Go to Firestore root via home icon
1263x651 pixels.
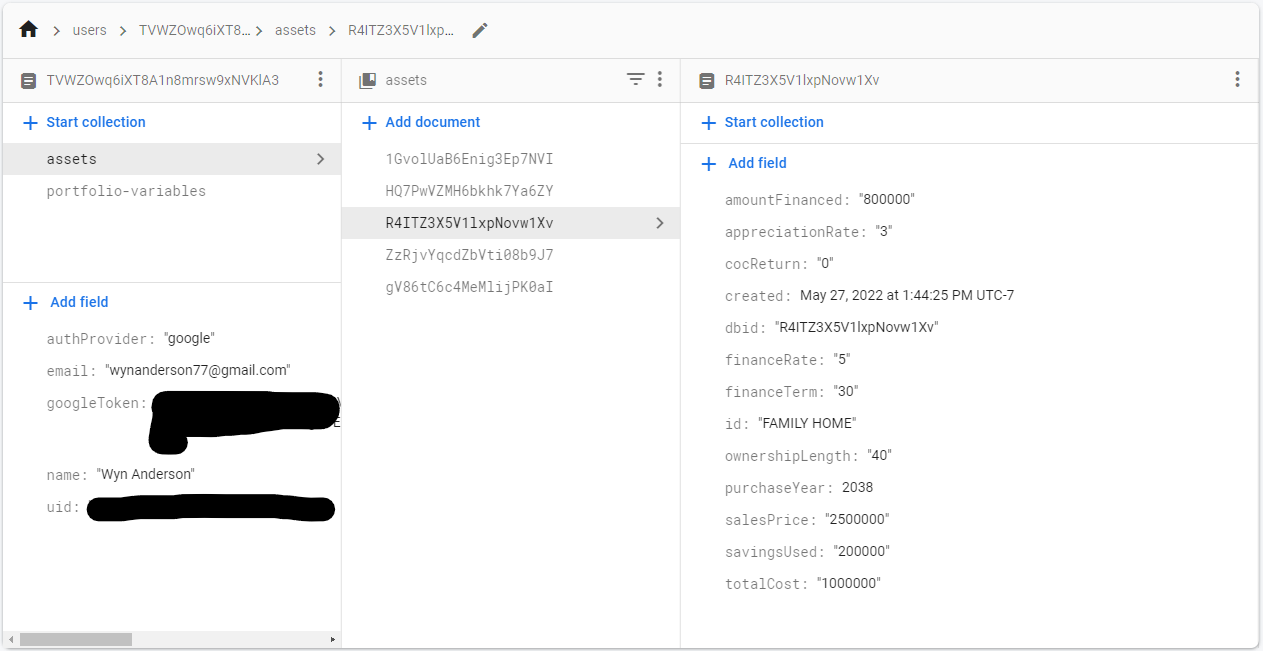tap(28, 30)
